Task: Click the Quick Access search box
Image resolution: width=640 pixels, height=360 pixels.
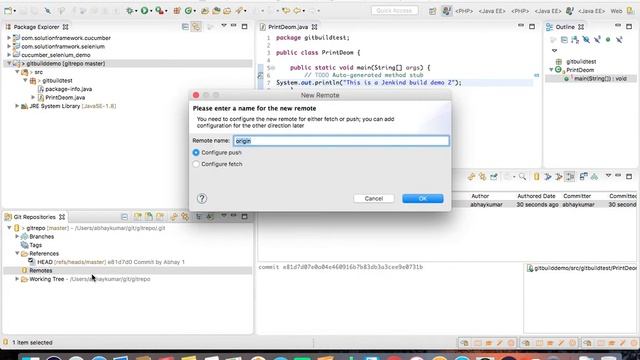Action: (x=394, y=11)
